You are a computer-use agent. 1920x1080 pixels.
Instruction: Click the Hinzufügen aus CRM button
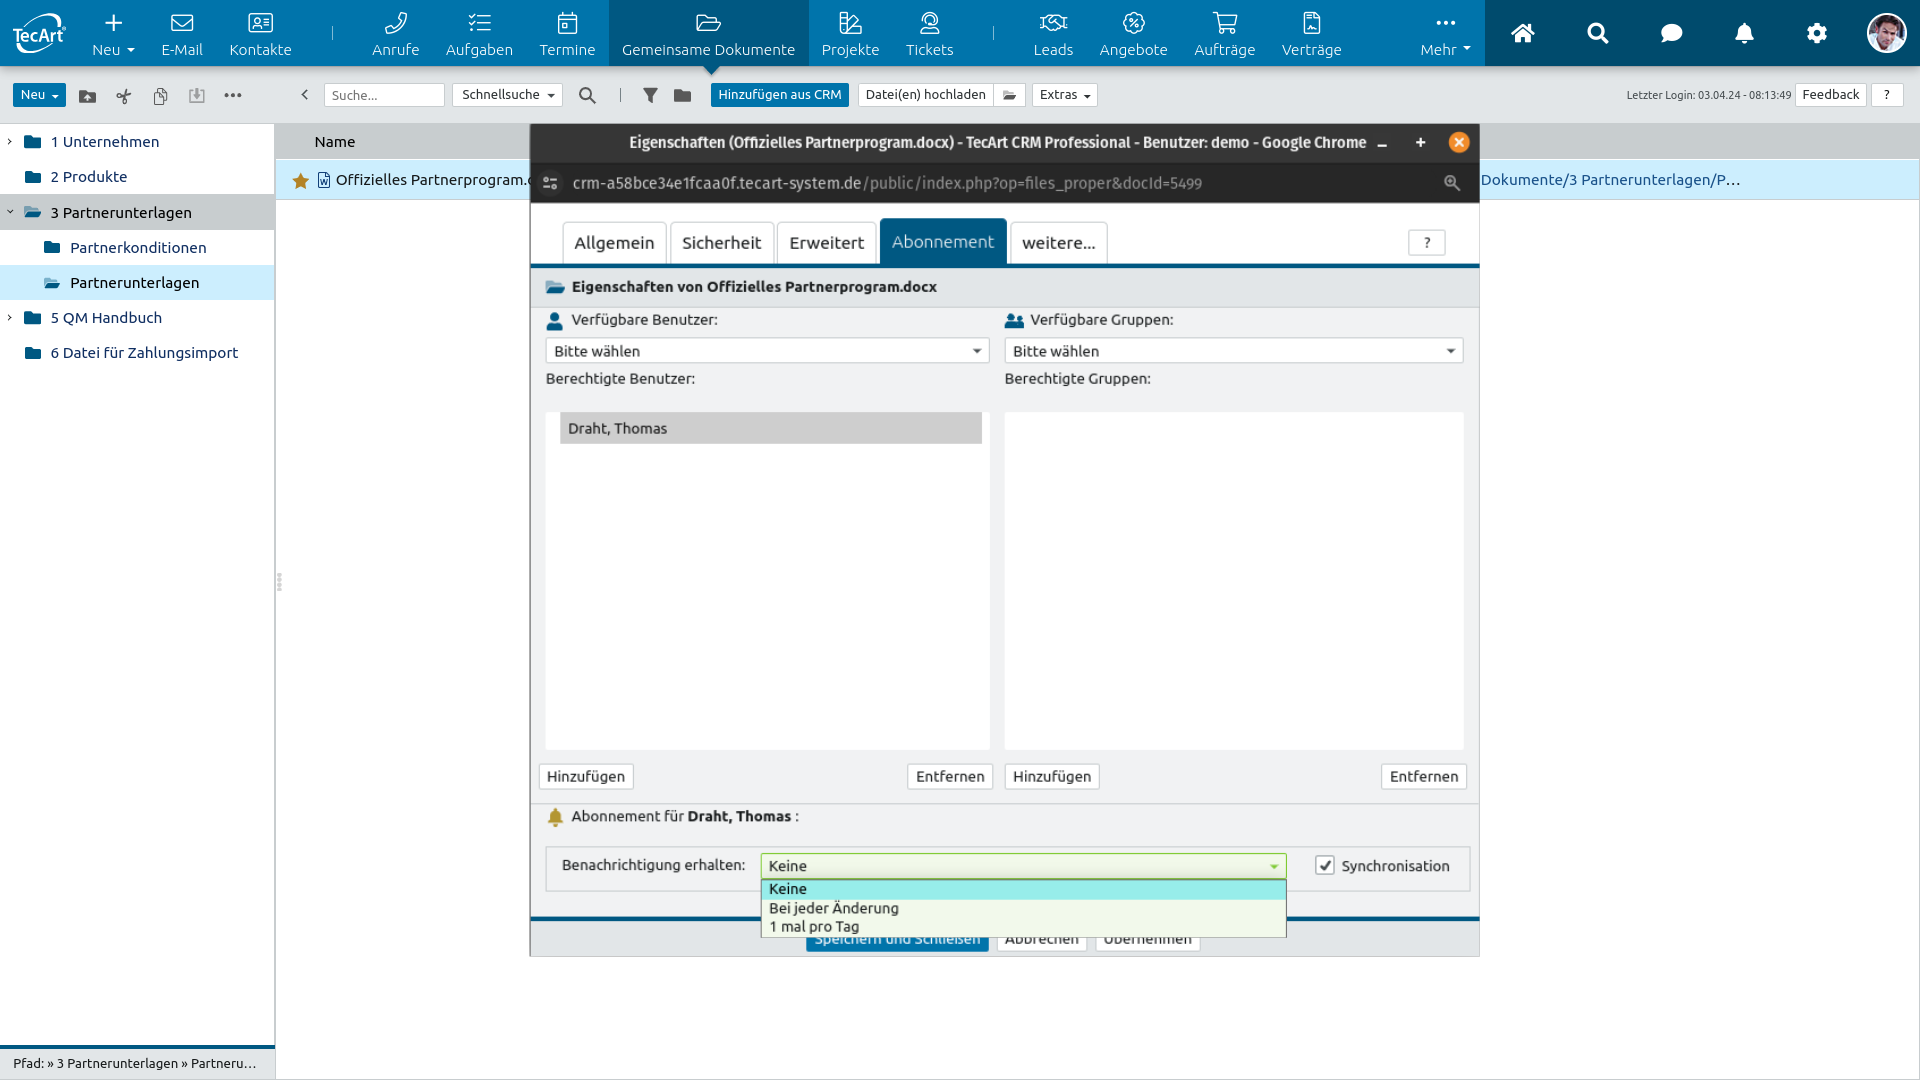(x=779, y=95)
